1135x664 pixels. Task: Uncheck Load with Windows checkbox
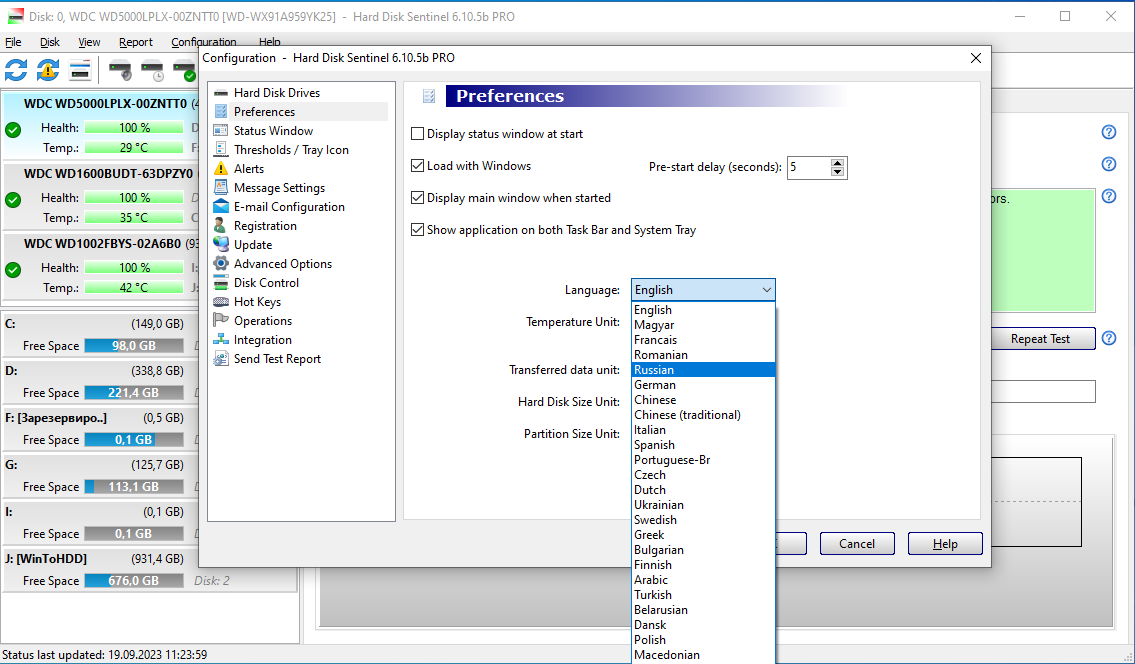(x=417, y=166)
